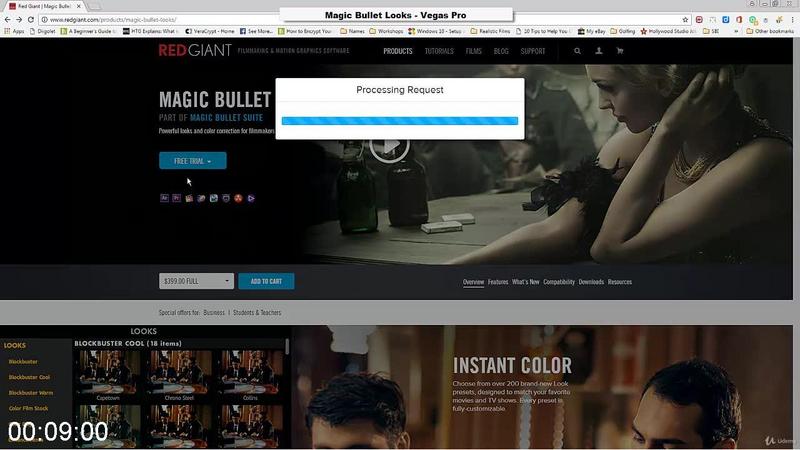
Task: Switch to the Resources tab
Action: pyautogui.click(x=620, y=282)
